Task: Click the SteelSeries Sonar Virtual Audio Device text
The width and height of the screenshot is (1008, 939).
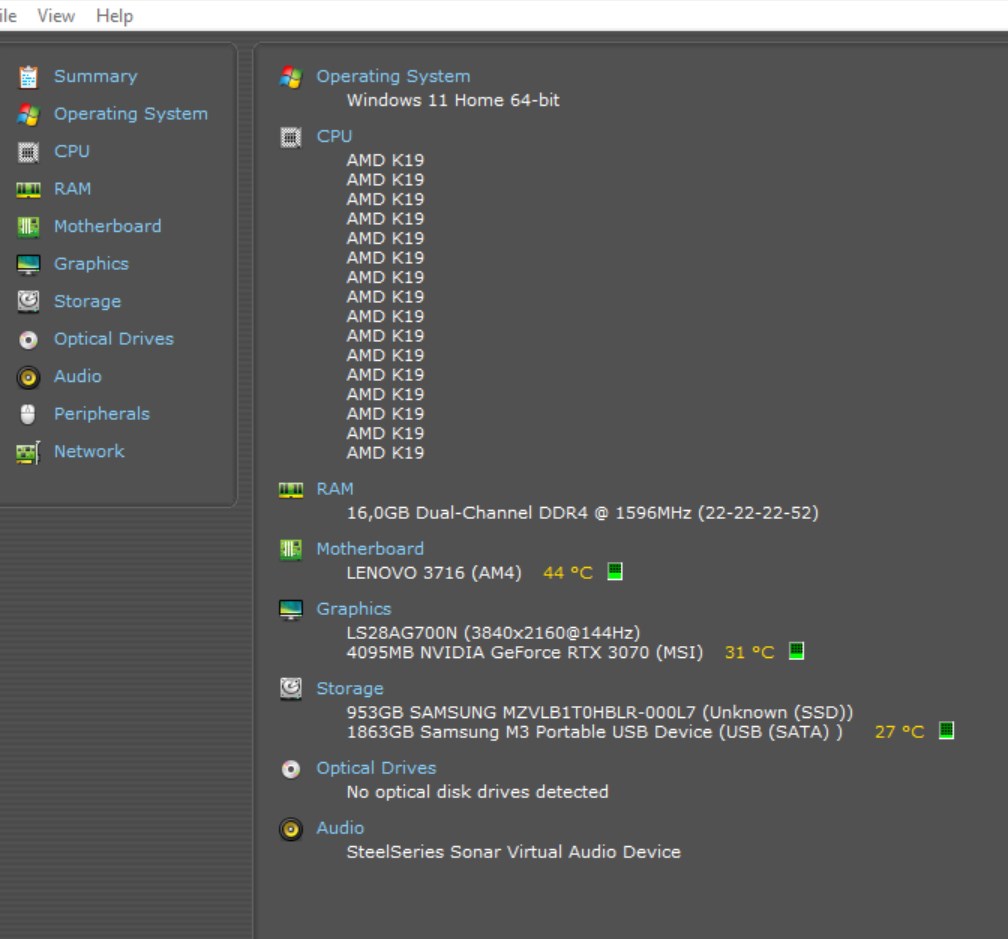Action: tap(514, 852)
